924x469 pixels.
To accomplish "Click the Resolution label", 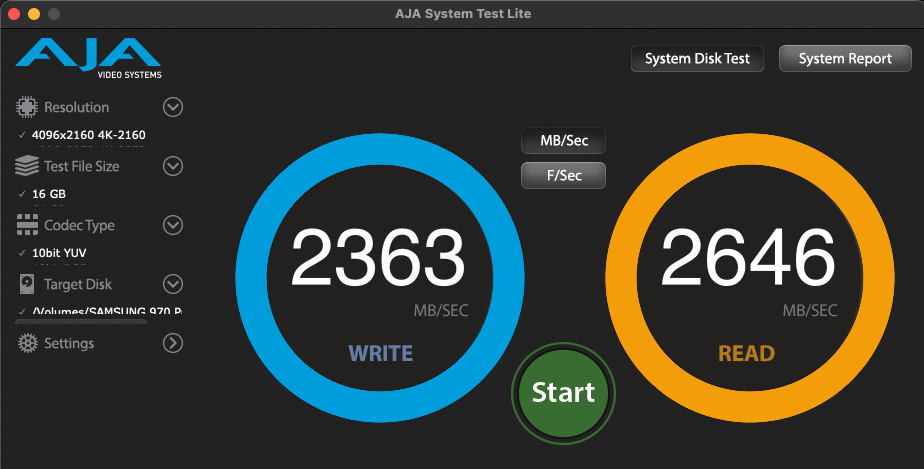I will click(77, 107).
